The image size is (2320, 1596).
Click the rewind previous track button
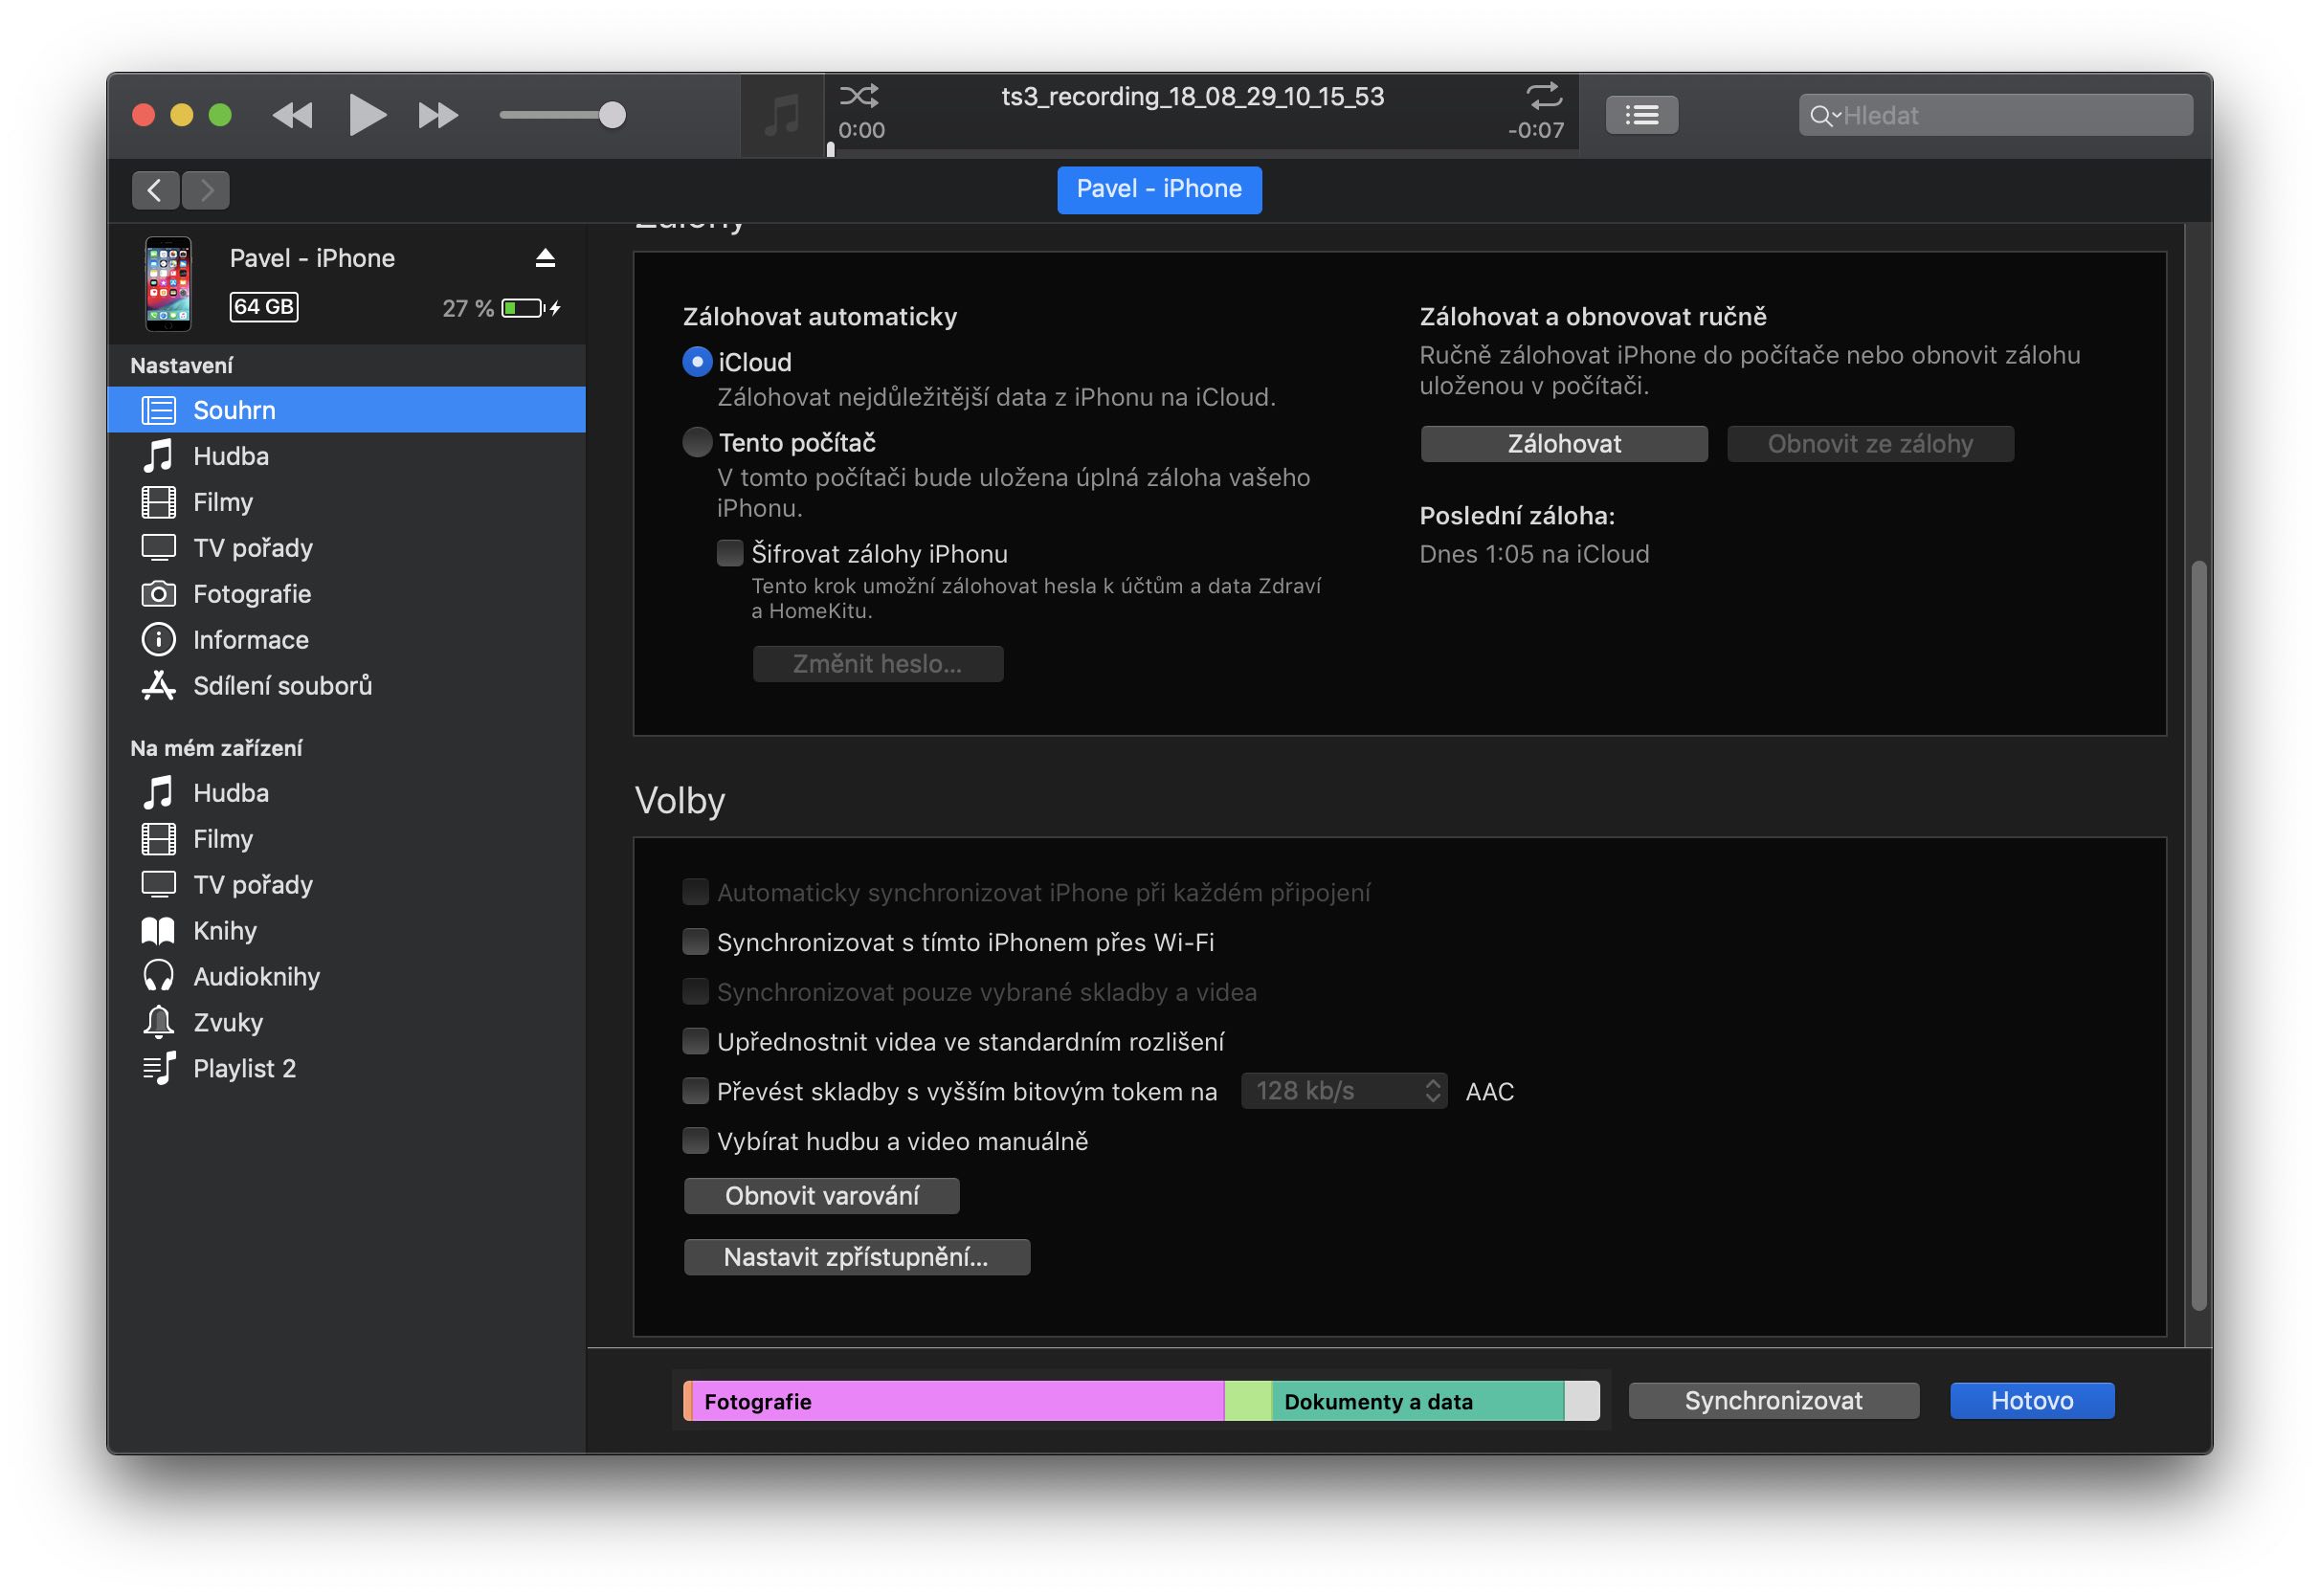(x=292, y=115)
